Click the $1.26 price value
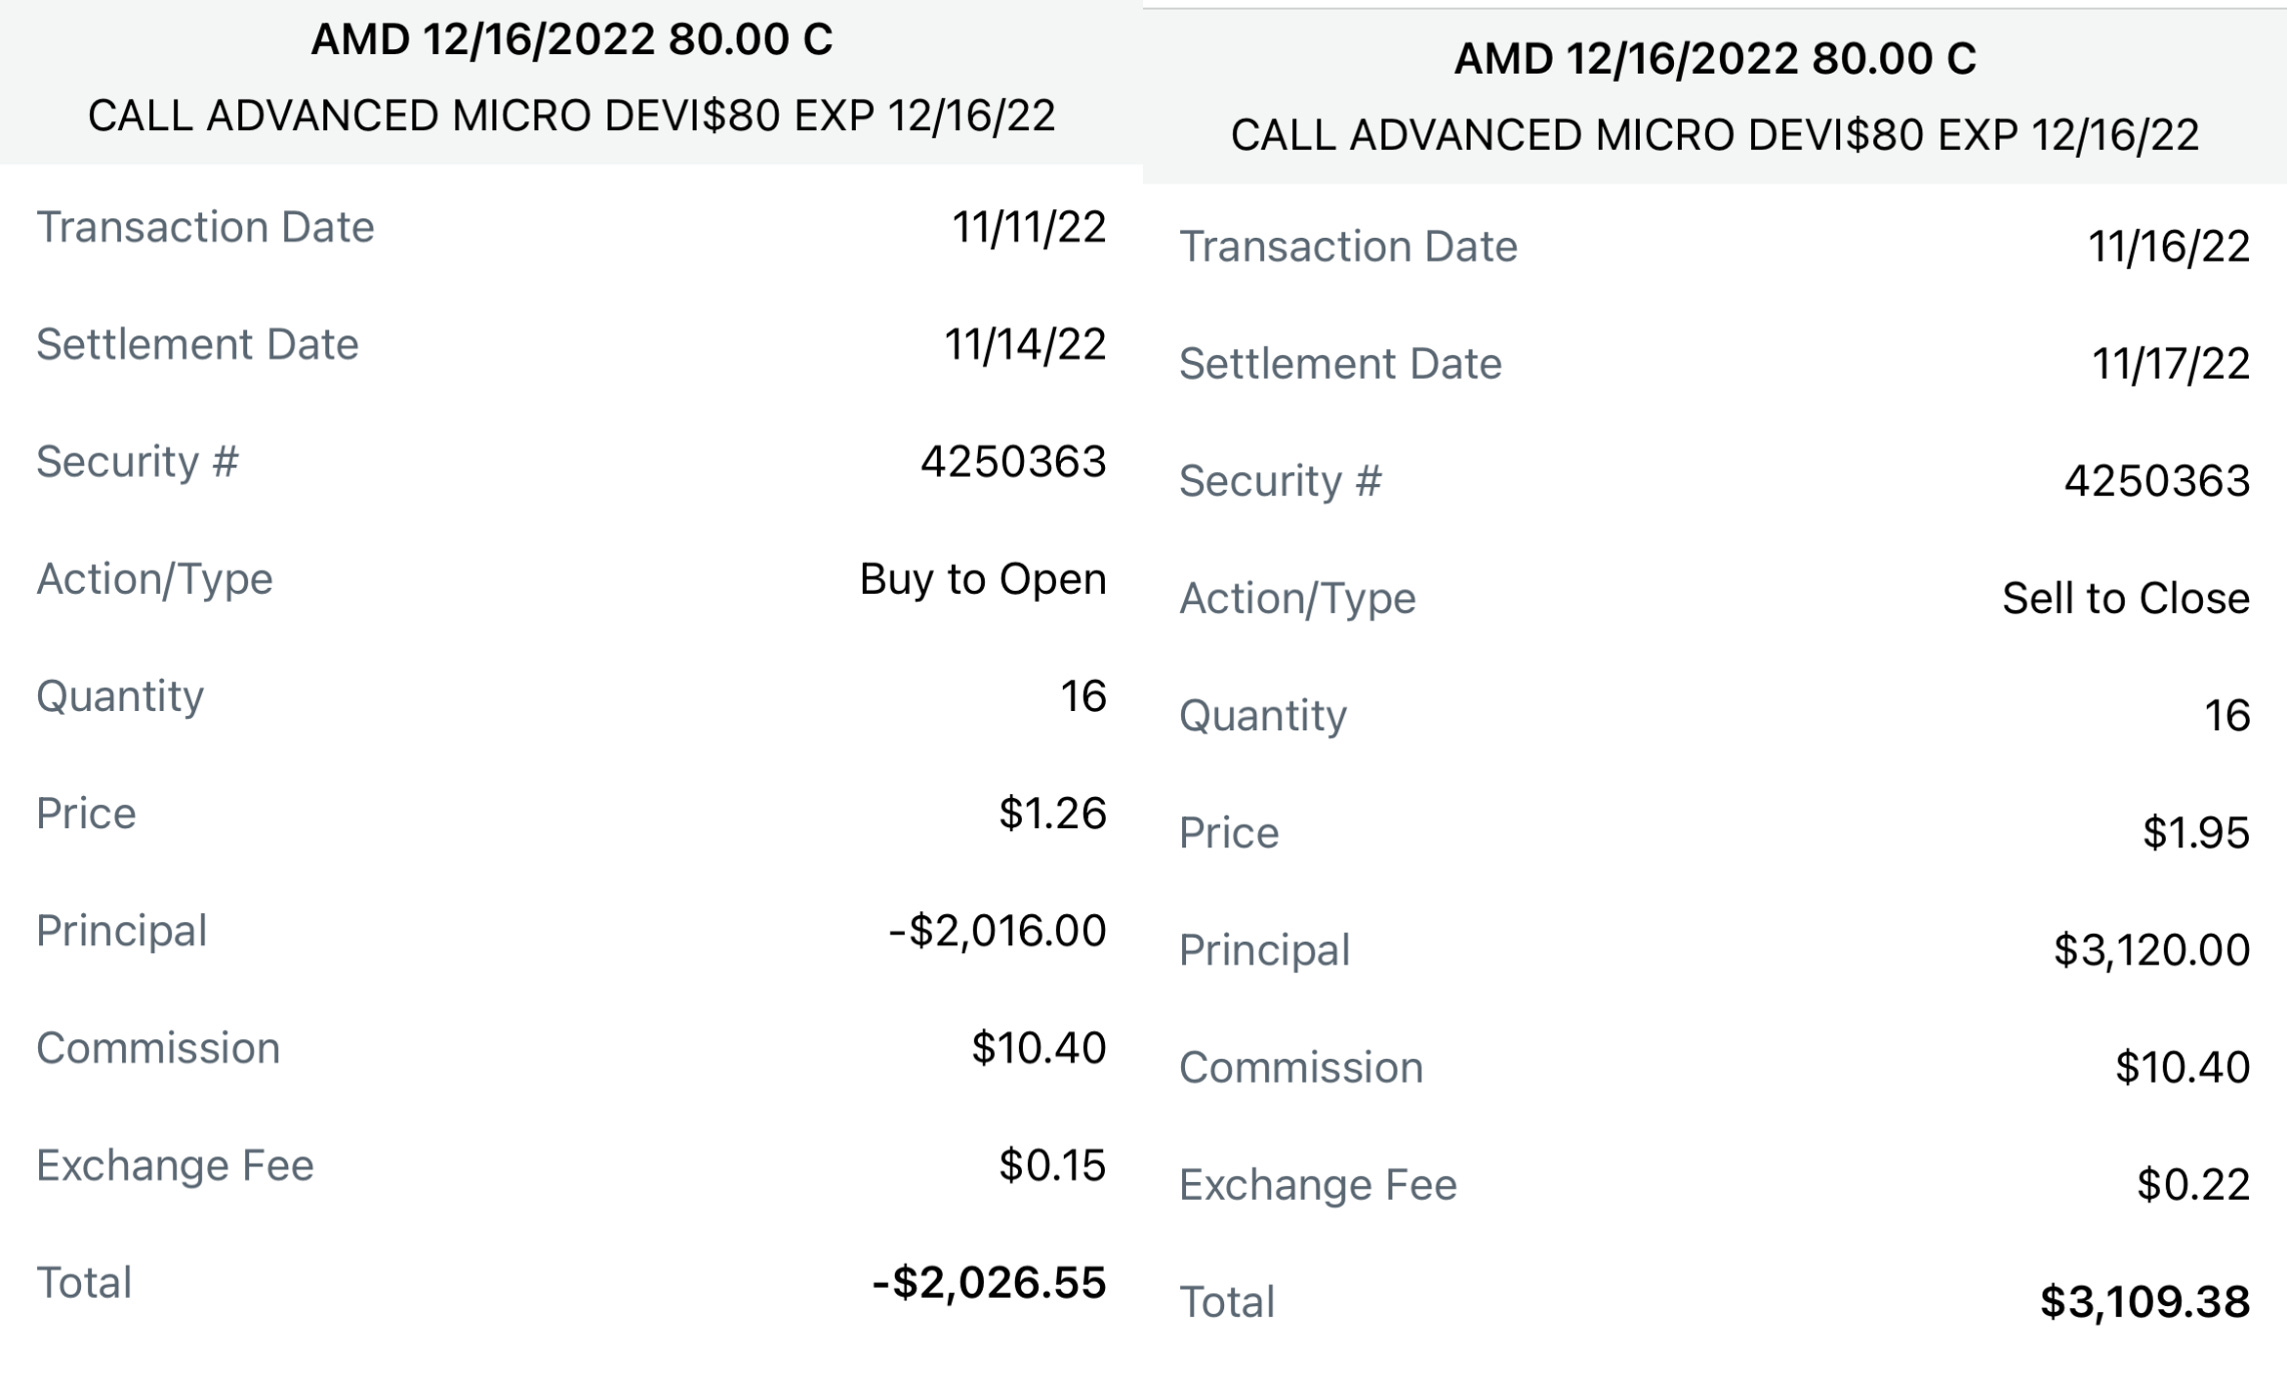Image resolution: width=2287 pixels, height=1375 pixels. (1052, 813)
